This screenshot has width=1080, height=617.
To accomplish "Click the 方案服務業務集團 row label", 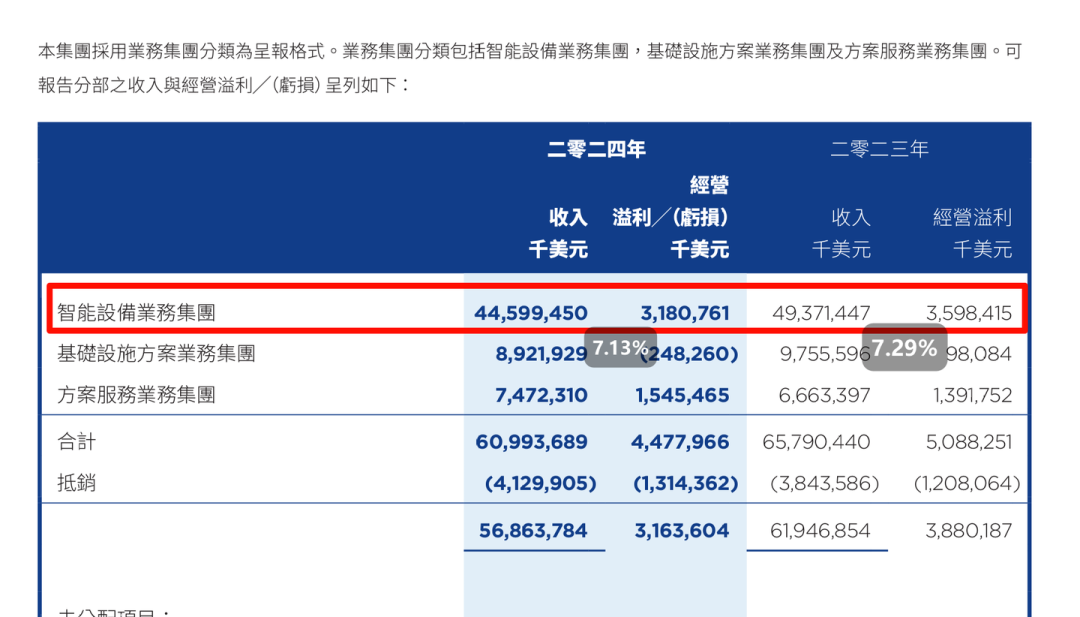I will 136,395.
